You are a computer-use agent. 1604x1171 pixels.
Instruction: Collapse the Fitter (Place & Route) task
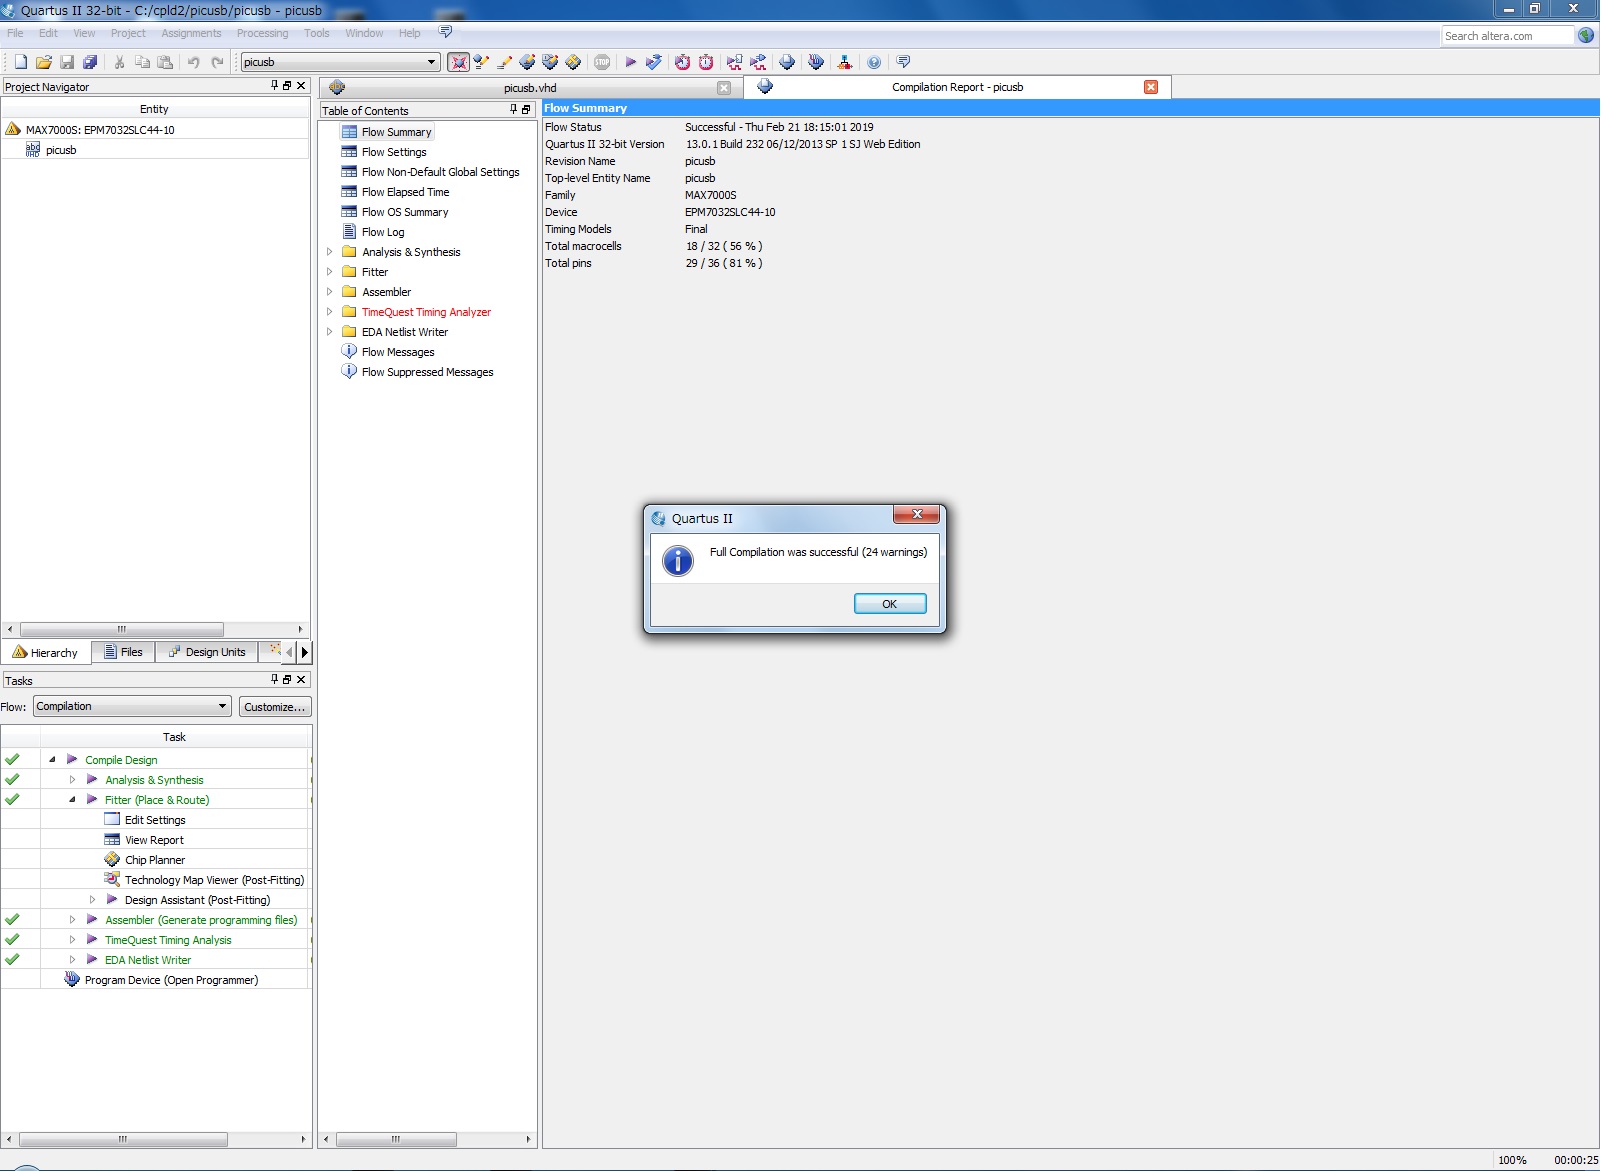pyautogui.click(x=72, y=800)
